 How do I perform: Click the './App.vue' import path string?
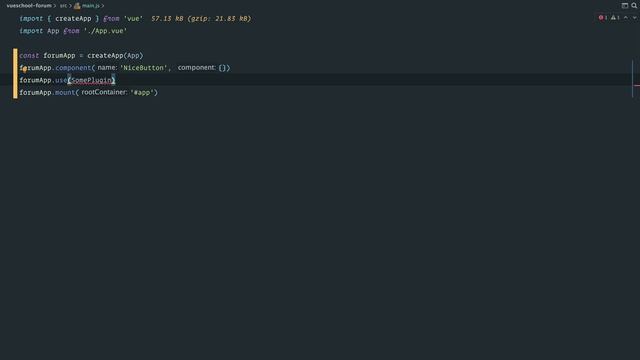pos(105,31)
